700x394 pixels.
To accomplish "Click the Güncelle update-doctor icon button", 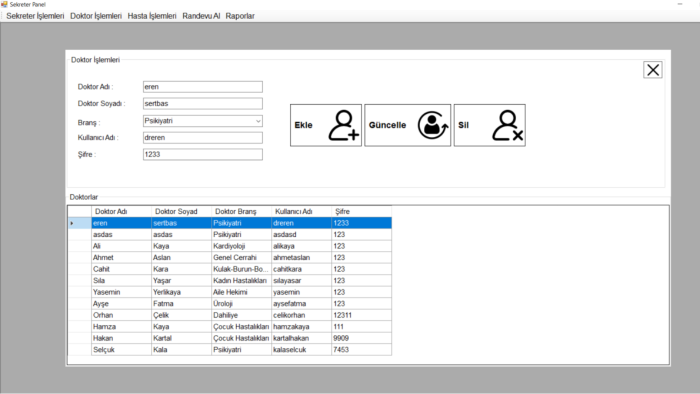I will (x=408, y=125).
